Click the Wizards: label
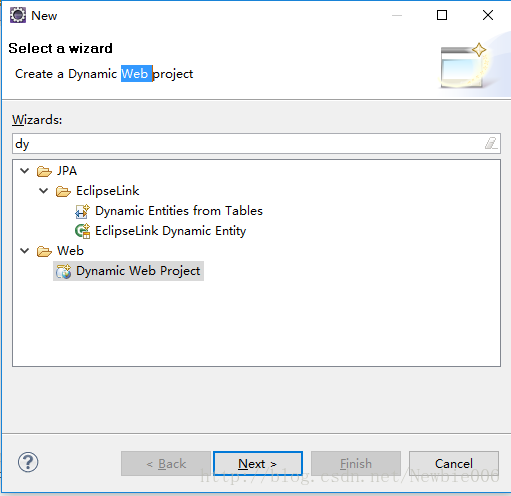 point(37,119)
